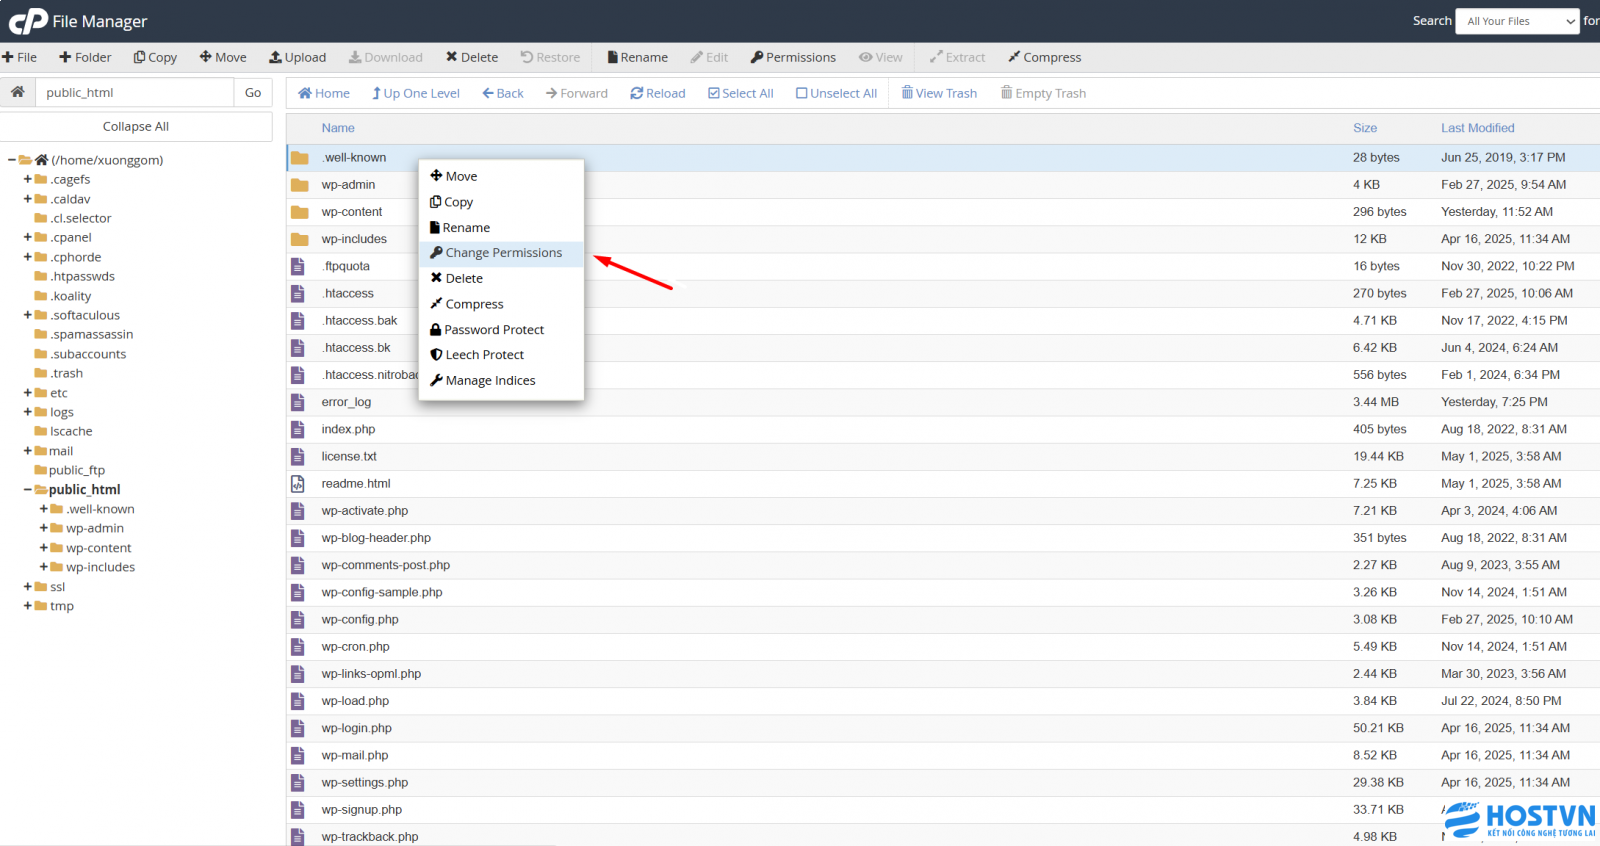Click the View toolbar button

[x=880, y=57]
